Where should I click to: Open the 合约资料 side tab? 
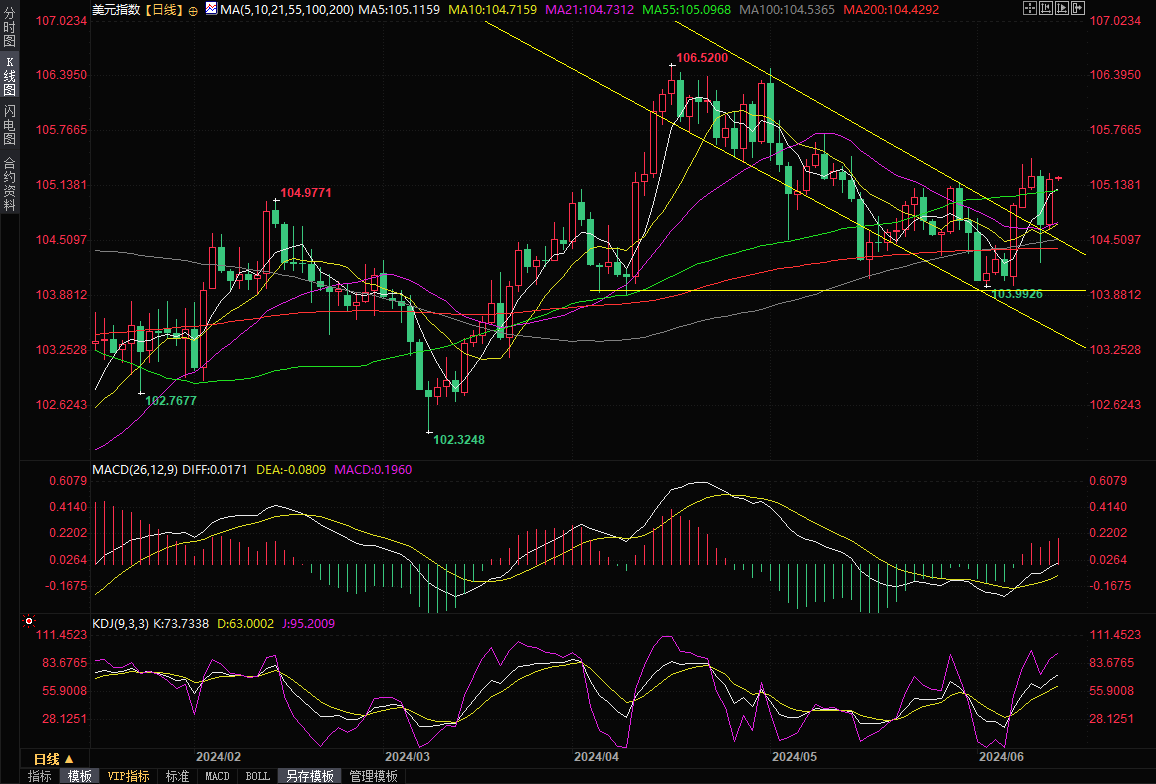click(x=9, y=183)
